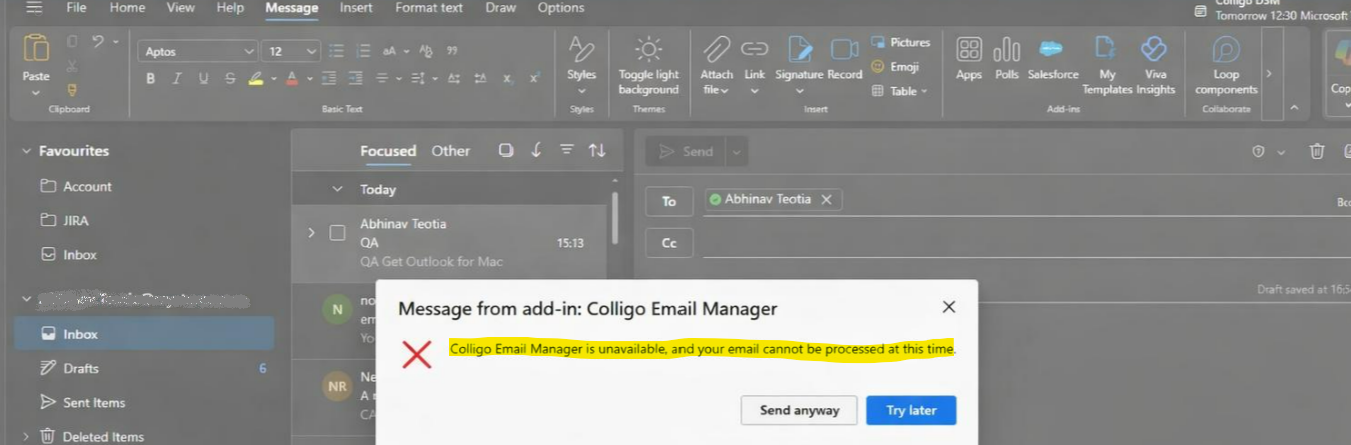This screenshot has height=445, width=1351.
Task: Click the Send anyway button
Action: point(798,410)
